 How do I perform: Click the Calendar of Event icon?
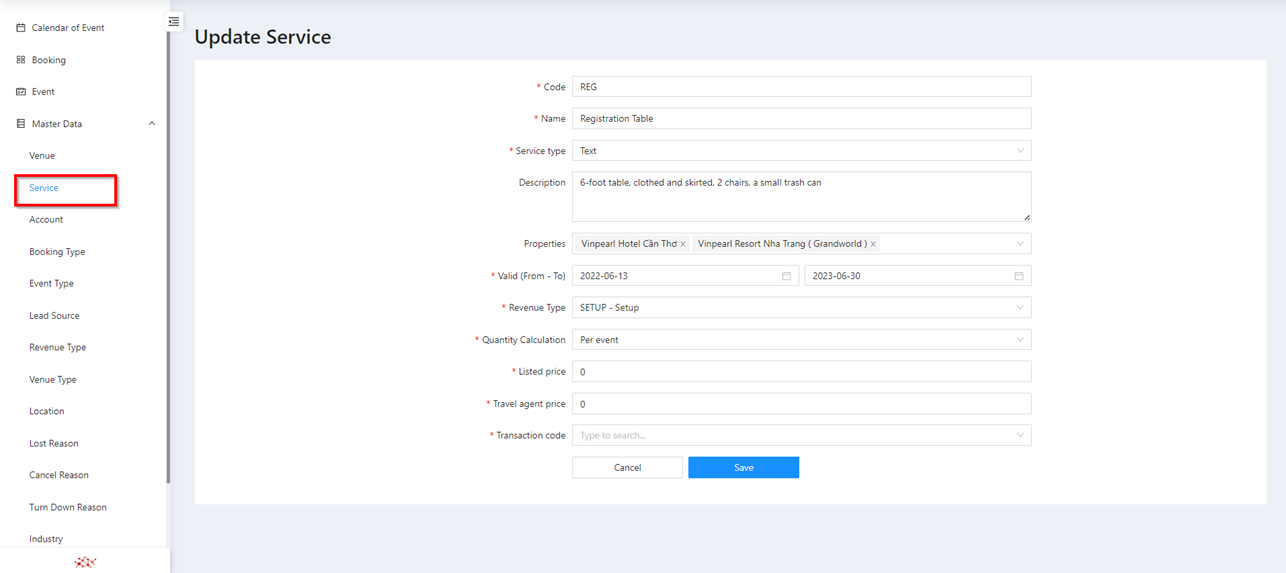21,28
